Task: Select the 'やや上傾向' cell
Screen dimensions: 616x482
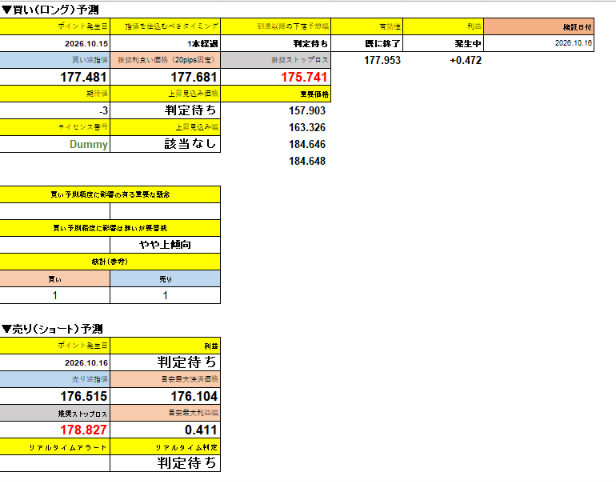Action: [x=165, y=245]
